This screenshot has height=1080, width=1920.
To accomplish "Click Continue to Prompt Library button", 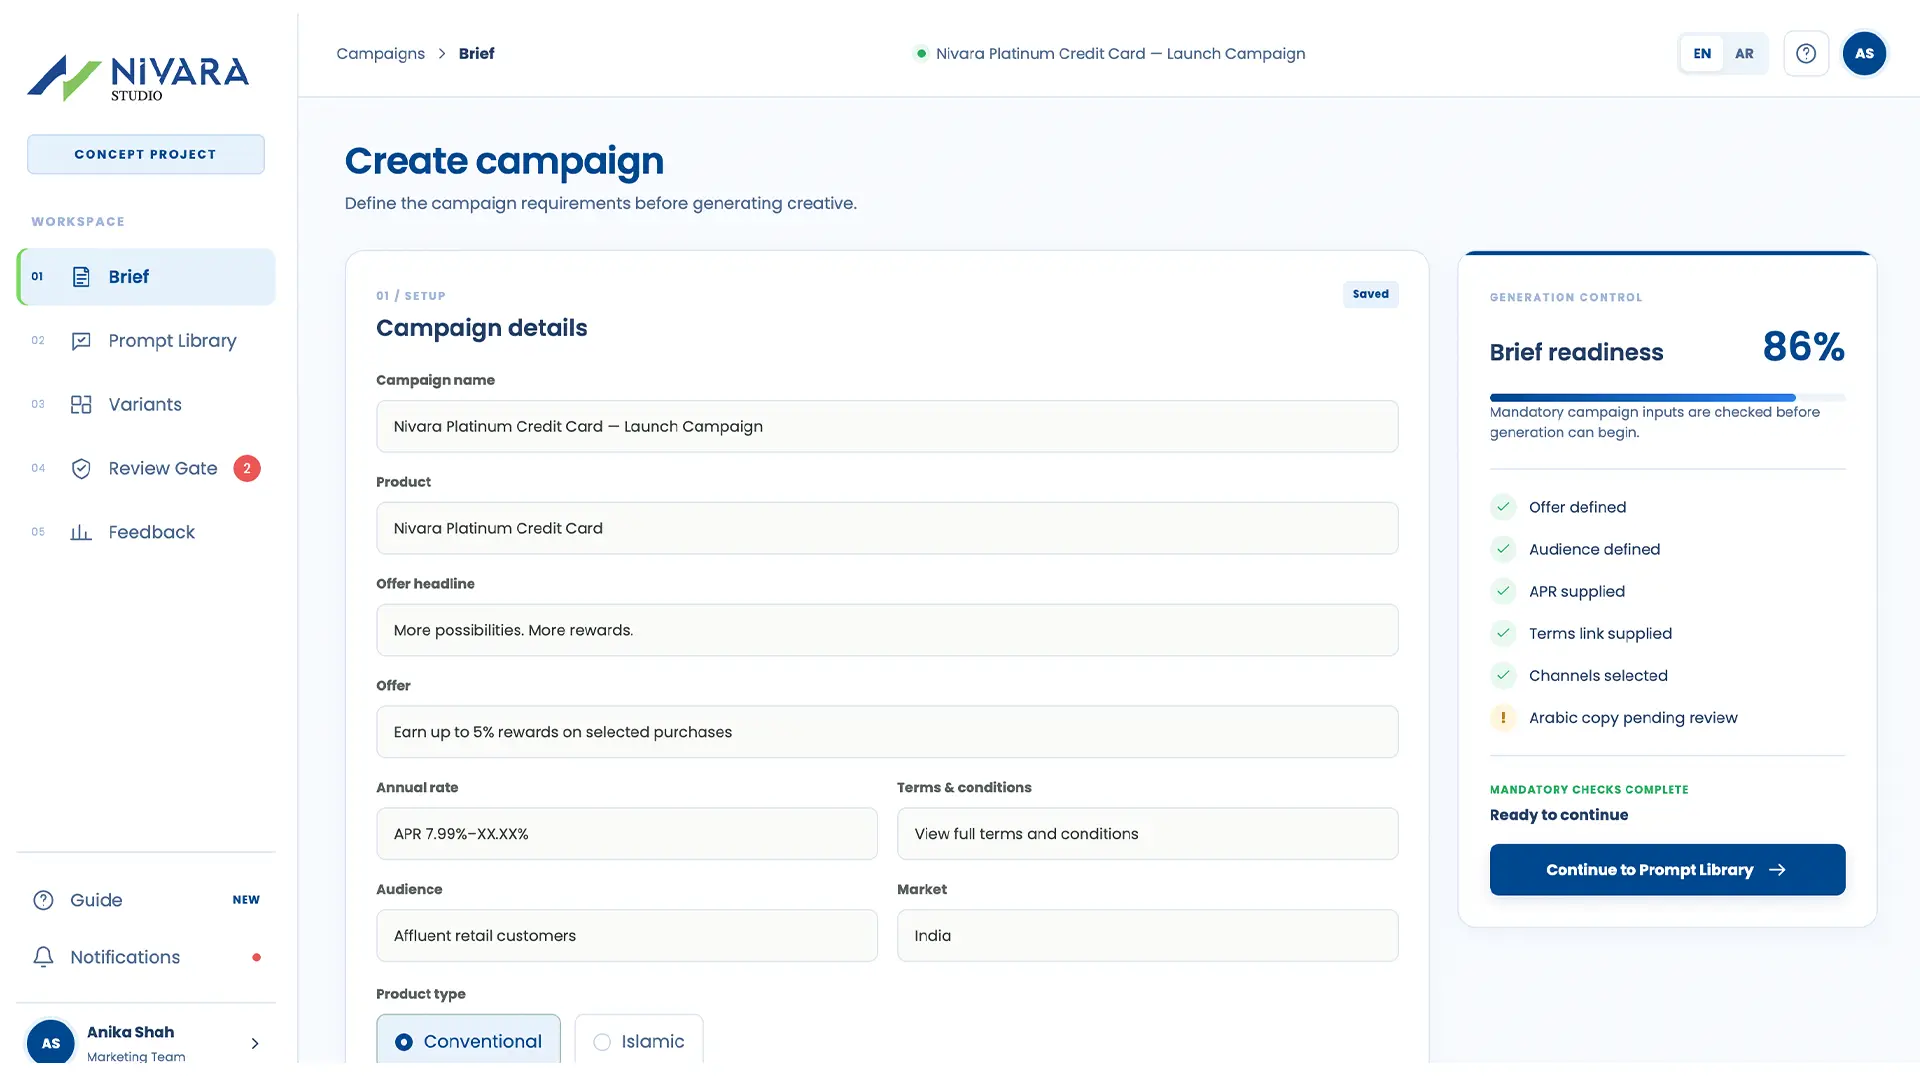I will (x=1667, y=870).
